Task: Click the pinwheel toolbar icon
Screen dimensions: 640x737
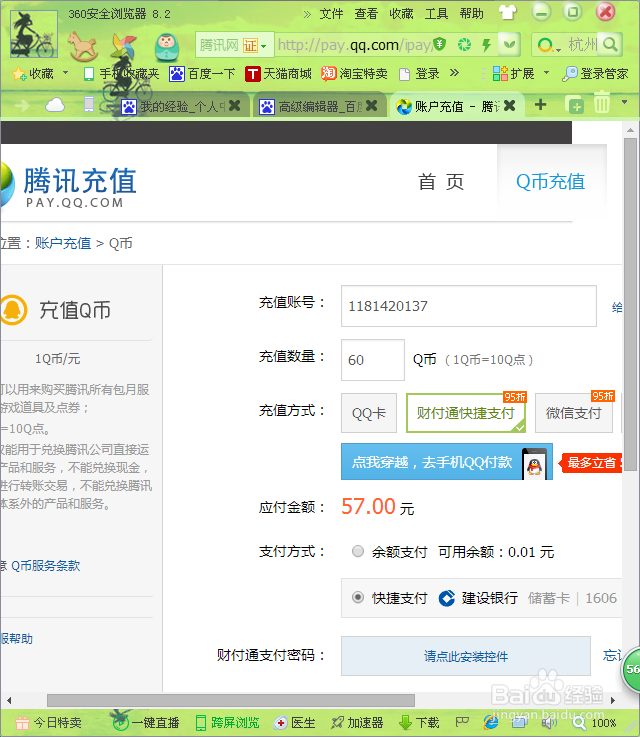Action: click(x=124, y=47)
